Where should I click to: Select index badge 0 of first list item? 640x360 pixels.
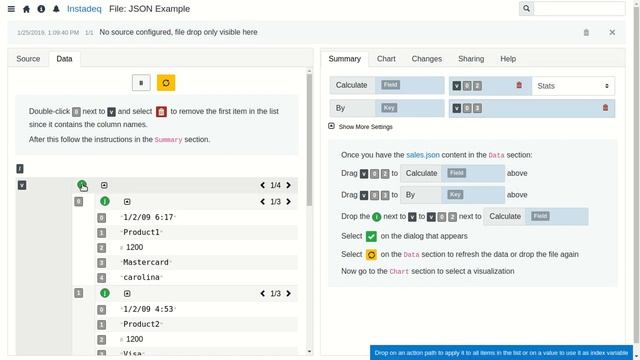78,202
